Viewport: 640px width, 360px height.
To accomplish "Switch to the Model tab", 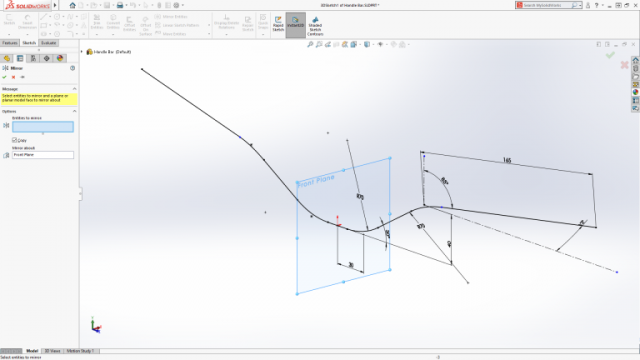I will tap(32, 351).
